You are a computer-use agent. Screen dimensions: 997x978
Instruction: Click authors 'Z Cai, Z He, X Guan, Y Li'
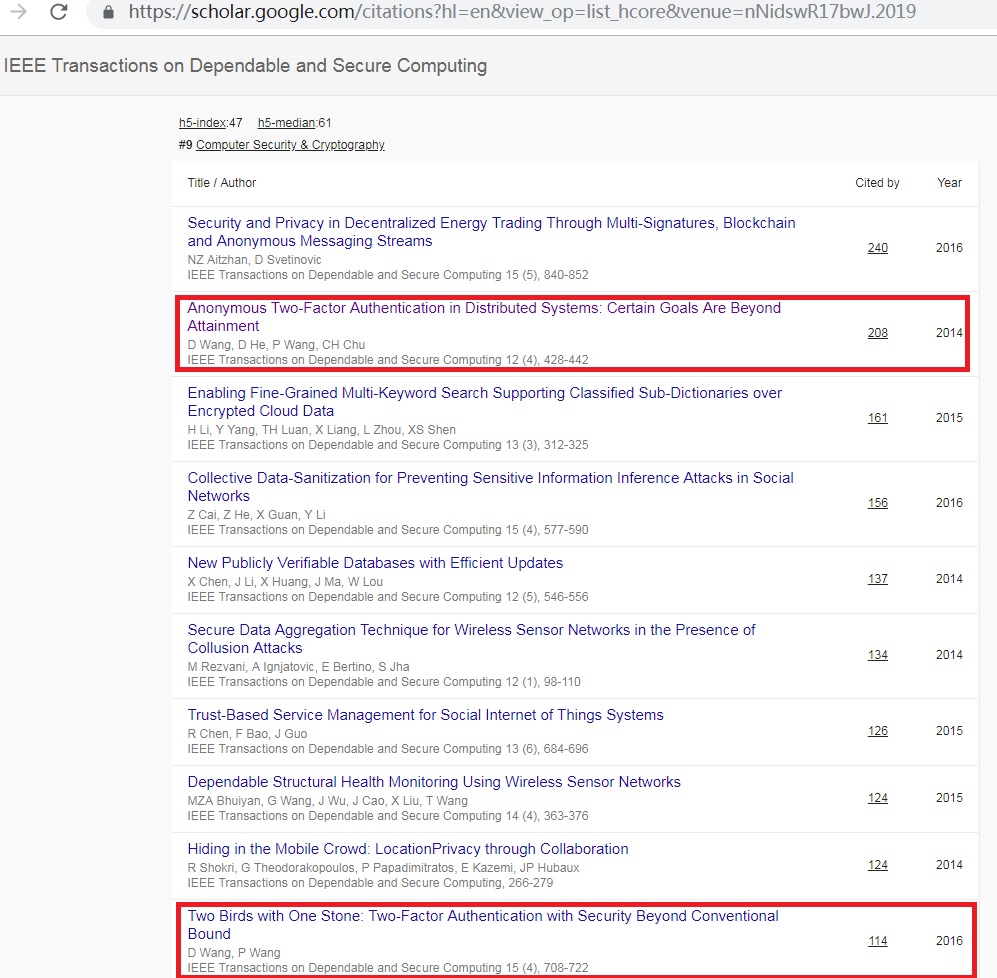pos(256,514)
